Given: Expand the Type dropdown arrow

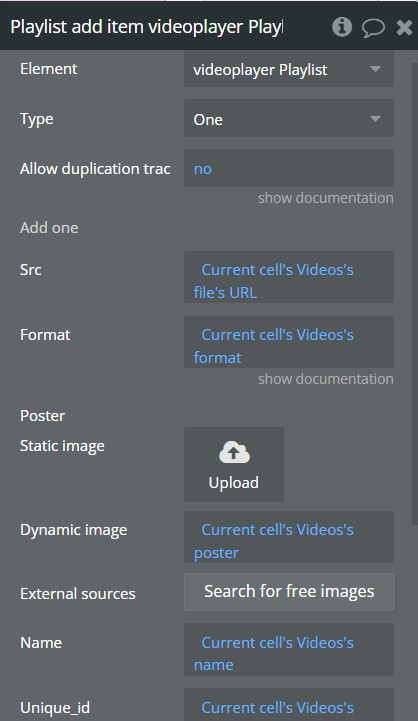Looking at the screenshot, I should [x=376, y=119].
